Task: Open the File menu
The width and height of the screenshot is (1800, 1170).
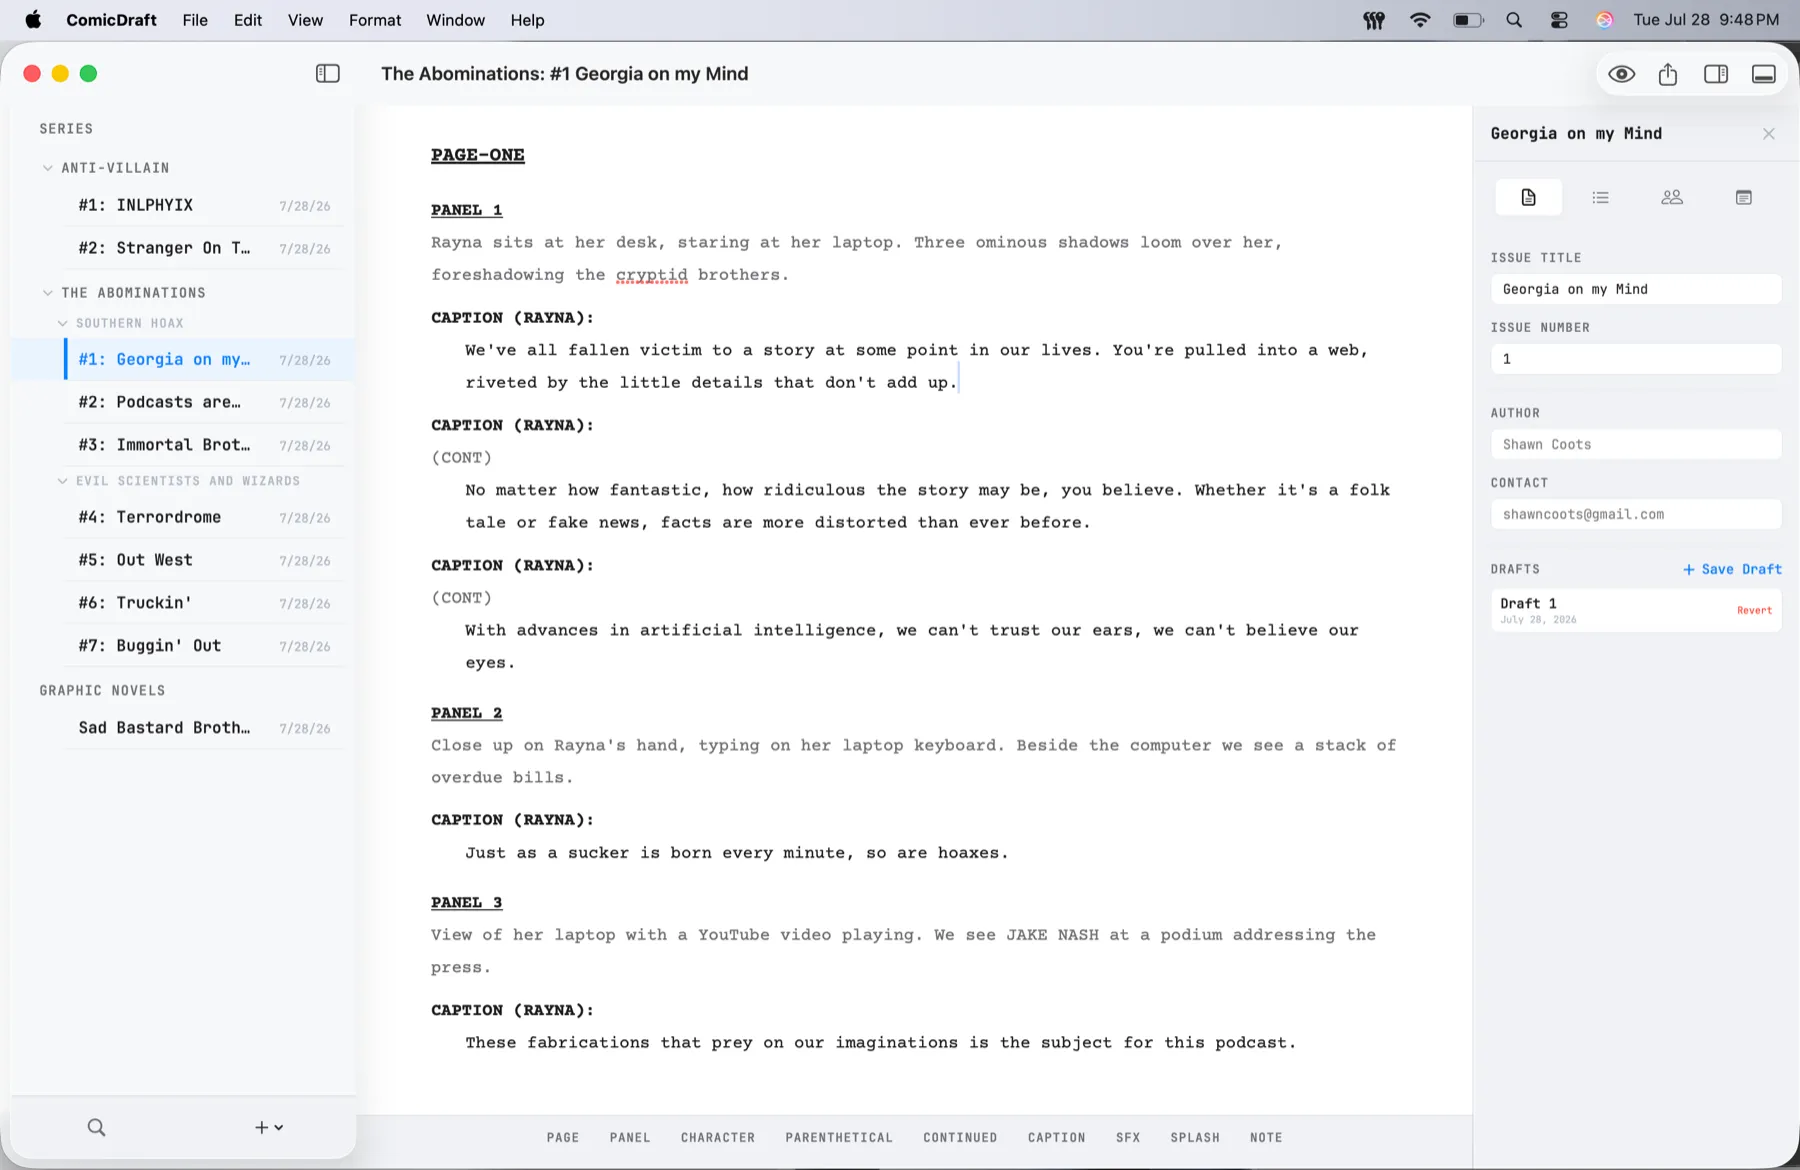Action: tap(195, 20)
